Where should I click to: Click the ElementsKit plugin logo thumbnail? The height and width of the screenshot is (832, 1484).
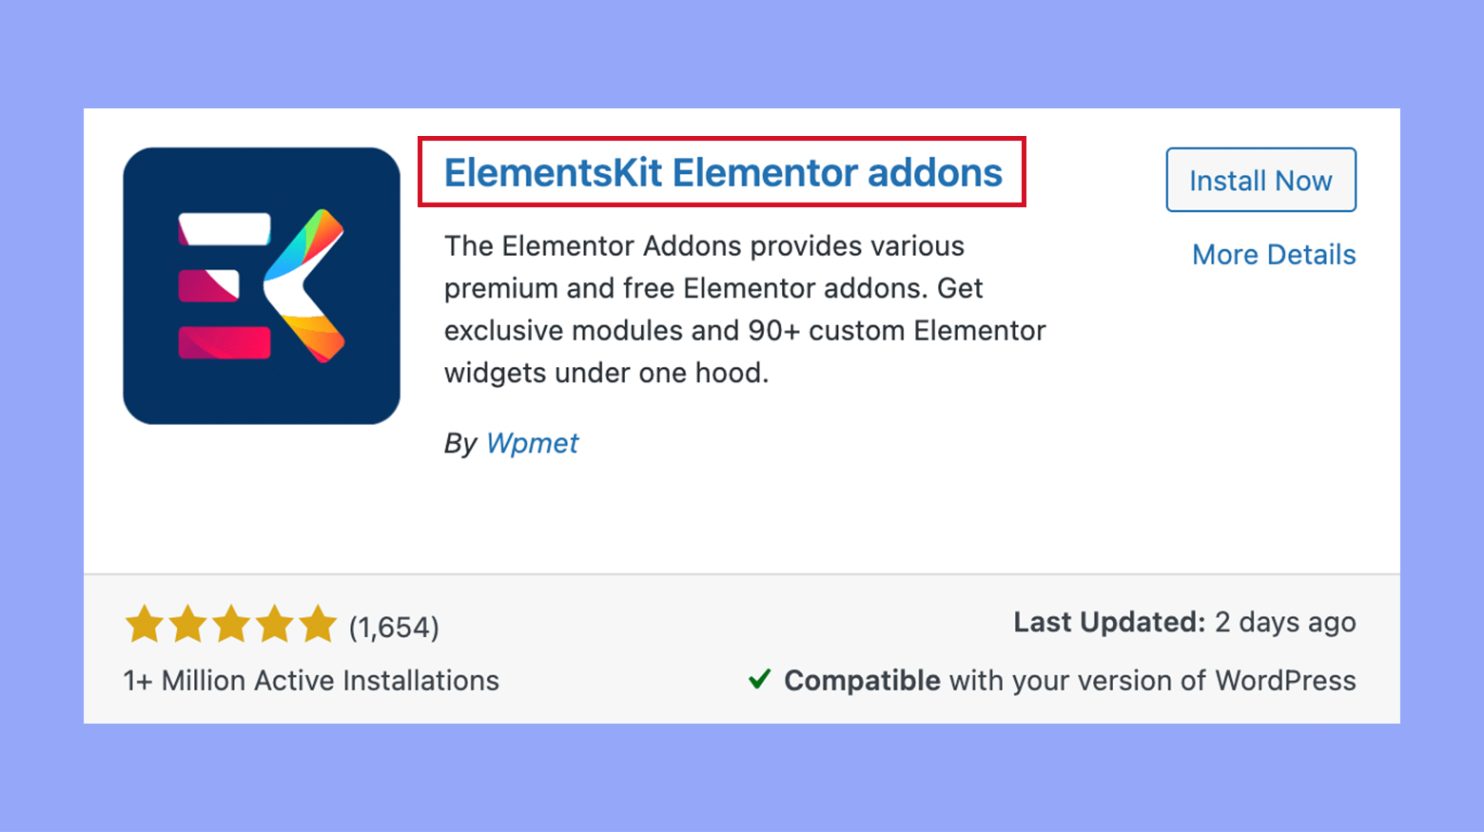coord(261,286)
